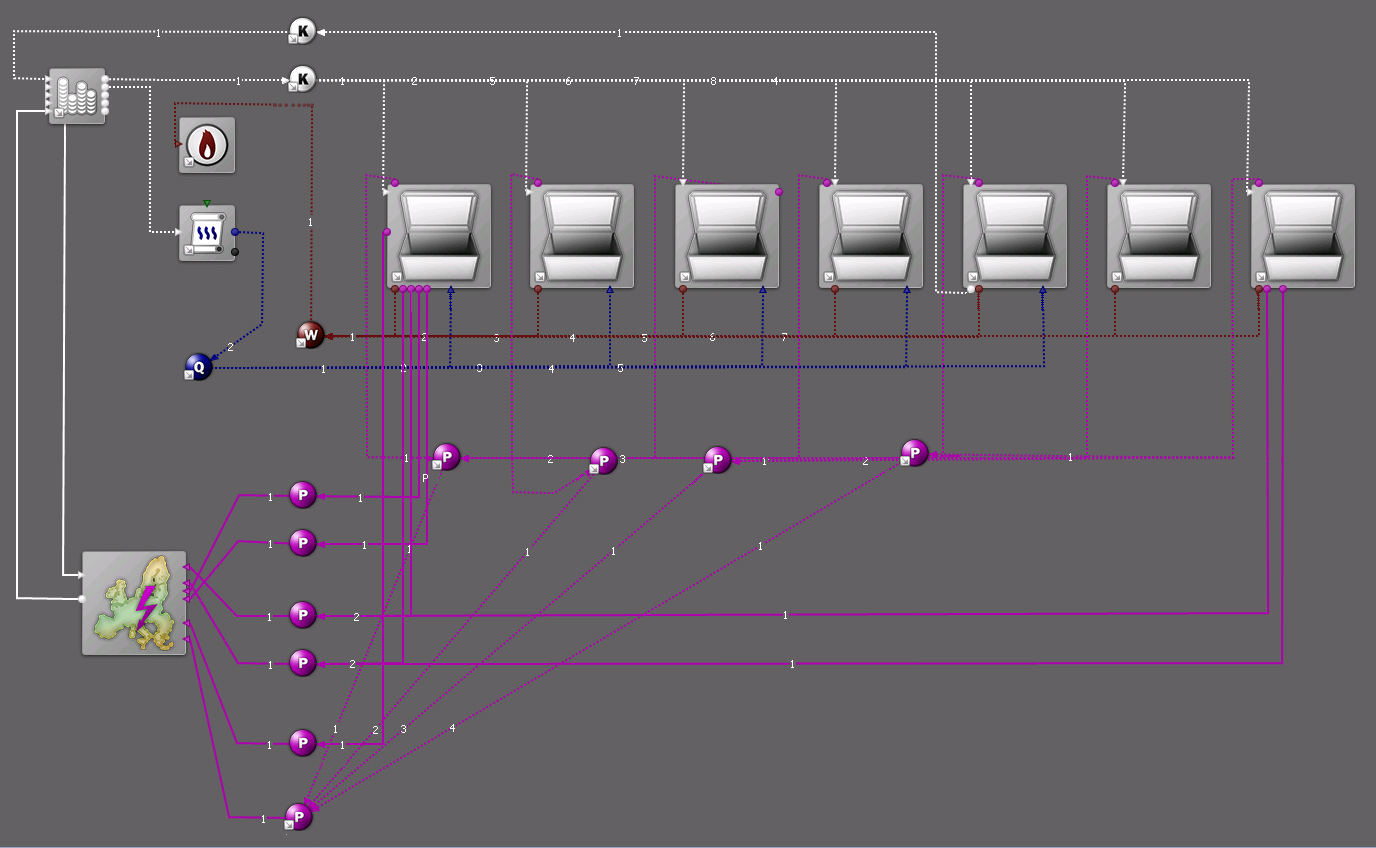The image size is (1376, 848).
Task: Open the corner arrow on the W node
Action: [x=301, y=343]
